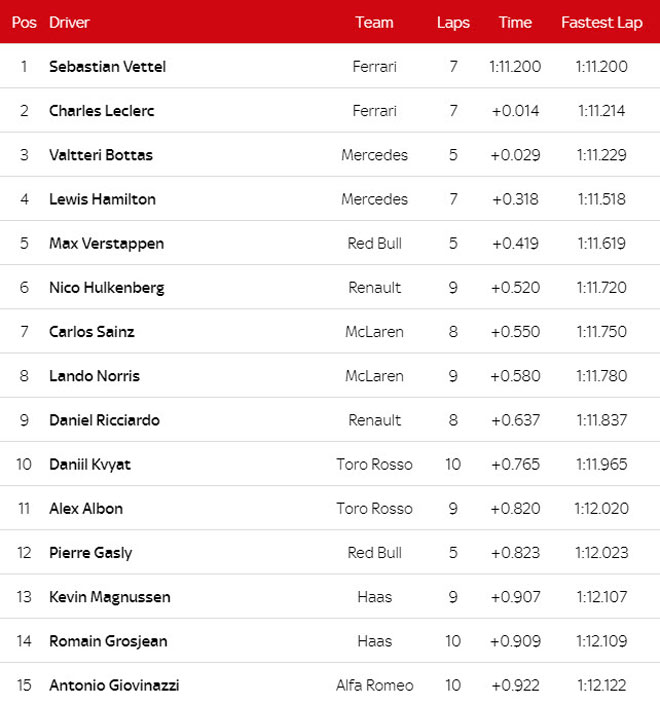660x704 pixels.
Task: Select driver Charles Leclerc
Action: pyautogui.click(x=102, y=111)
